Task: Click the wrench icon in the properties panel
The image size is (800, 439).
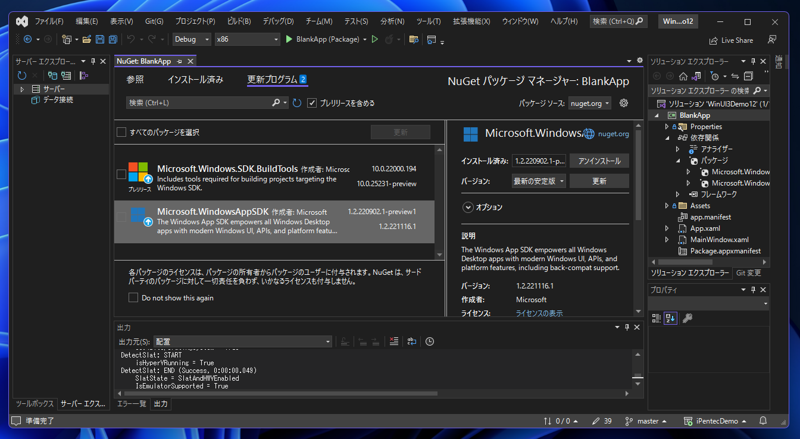Action: tap(687, 319)
